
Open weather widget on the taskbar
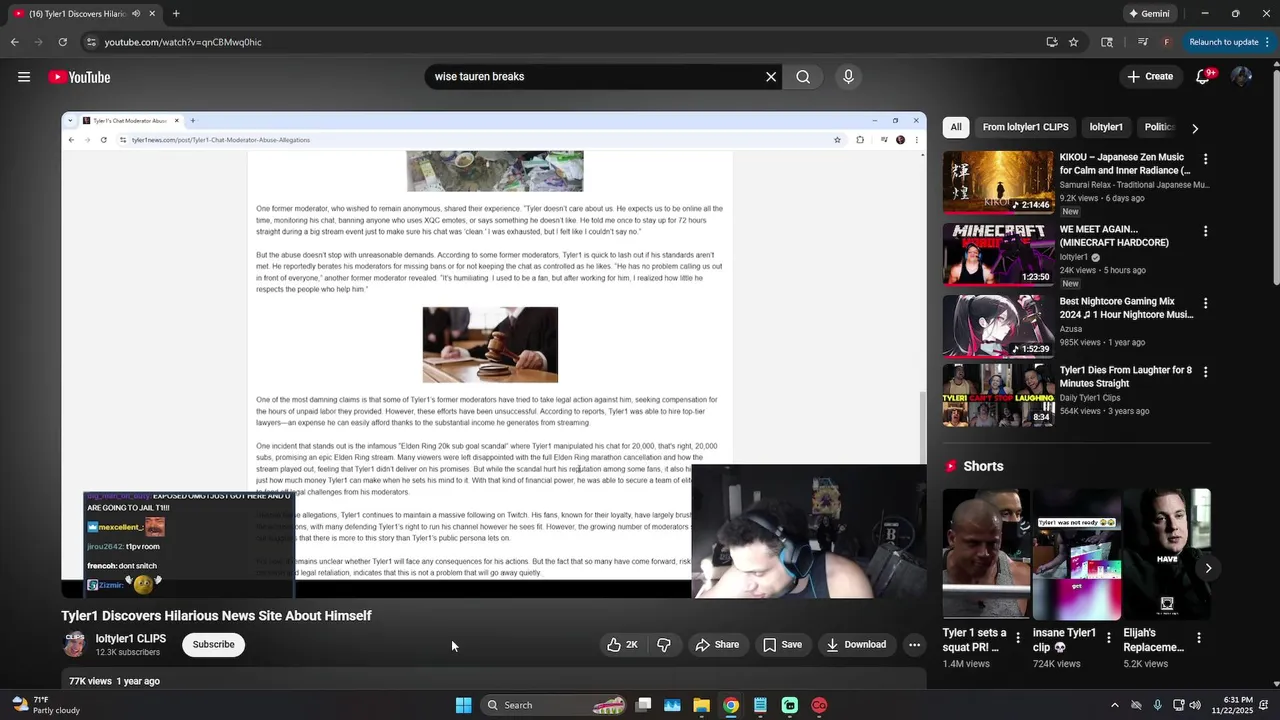coord(45,705)
